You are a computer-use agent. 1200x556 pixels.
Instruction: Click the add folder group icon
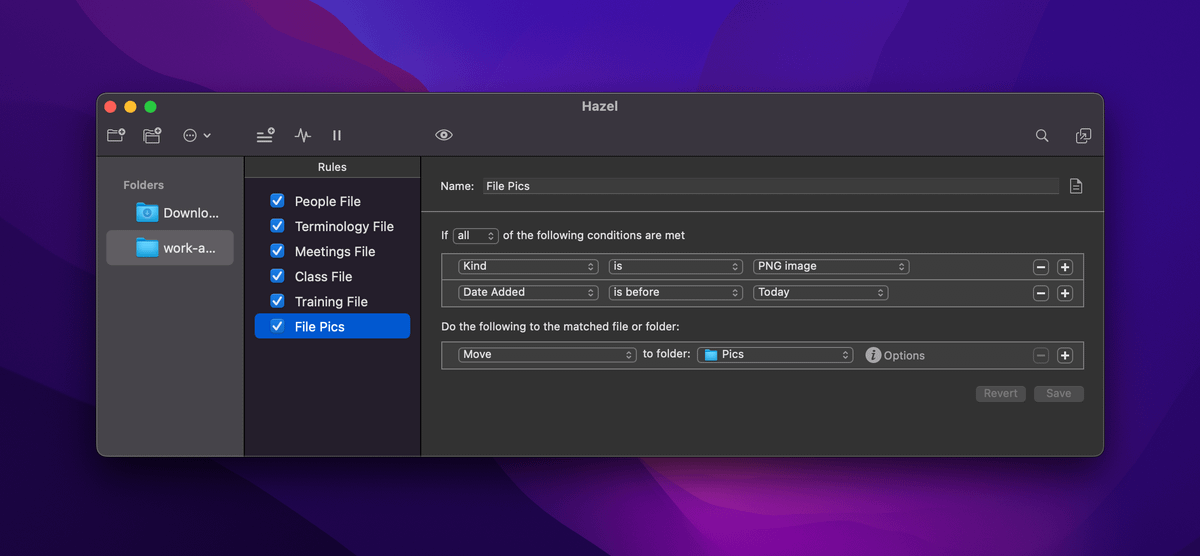152,135
